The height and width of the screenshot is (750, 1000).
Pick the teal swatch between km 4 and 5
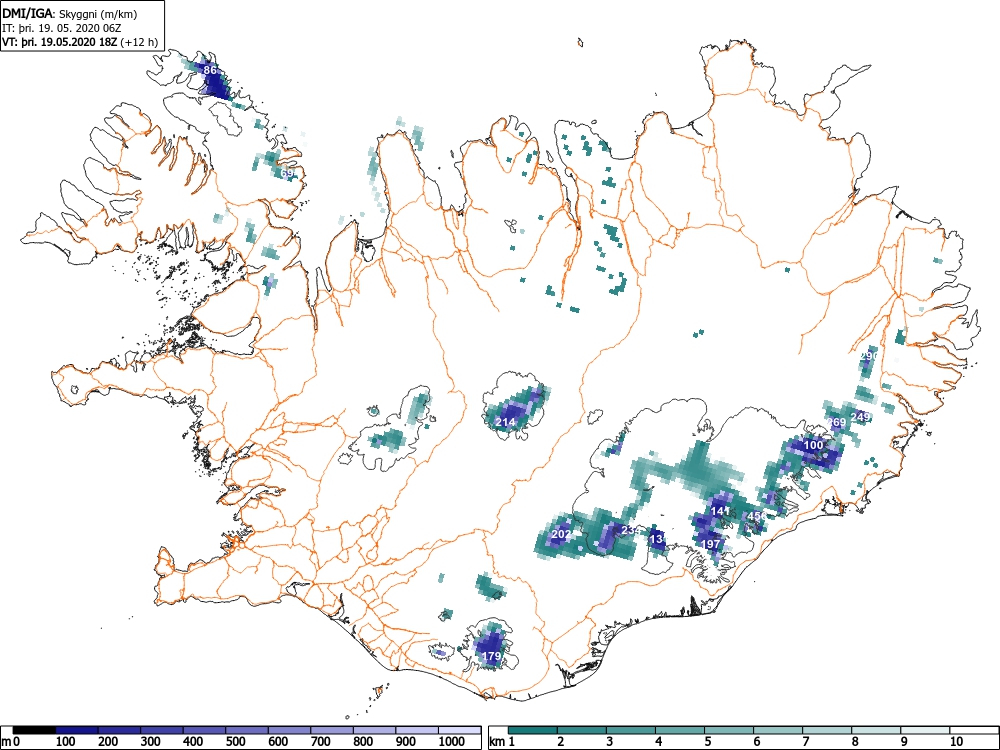(680, 730)
